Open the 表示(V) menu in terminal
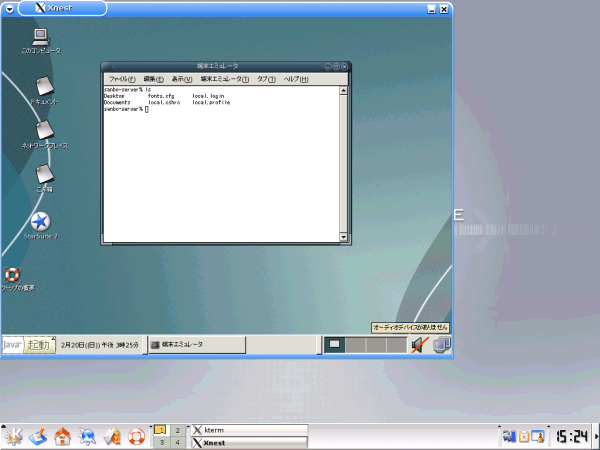The height and width of the screenshot is (450, 600). point(181,79)
